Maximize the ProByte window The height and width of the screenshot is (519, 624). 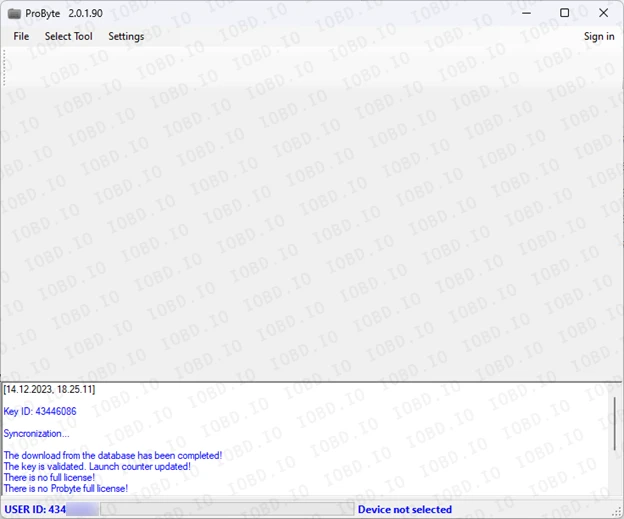[x=564, y=13]
